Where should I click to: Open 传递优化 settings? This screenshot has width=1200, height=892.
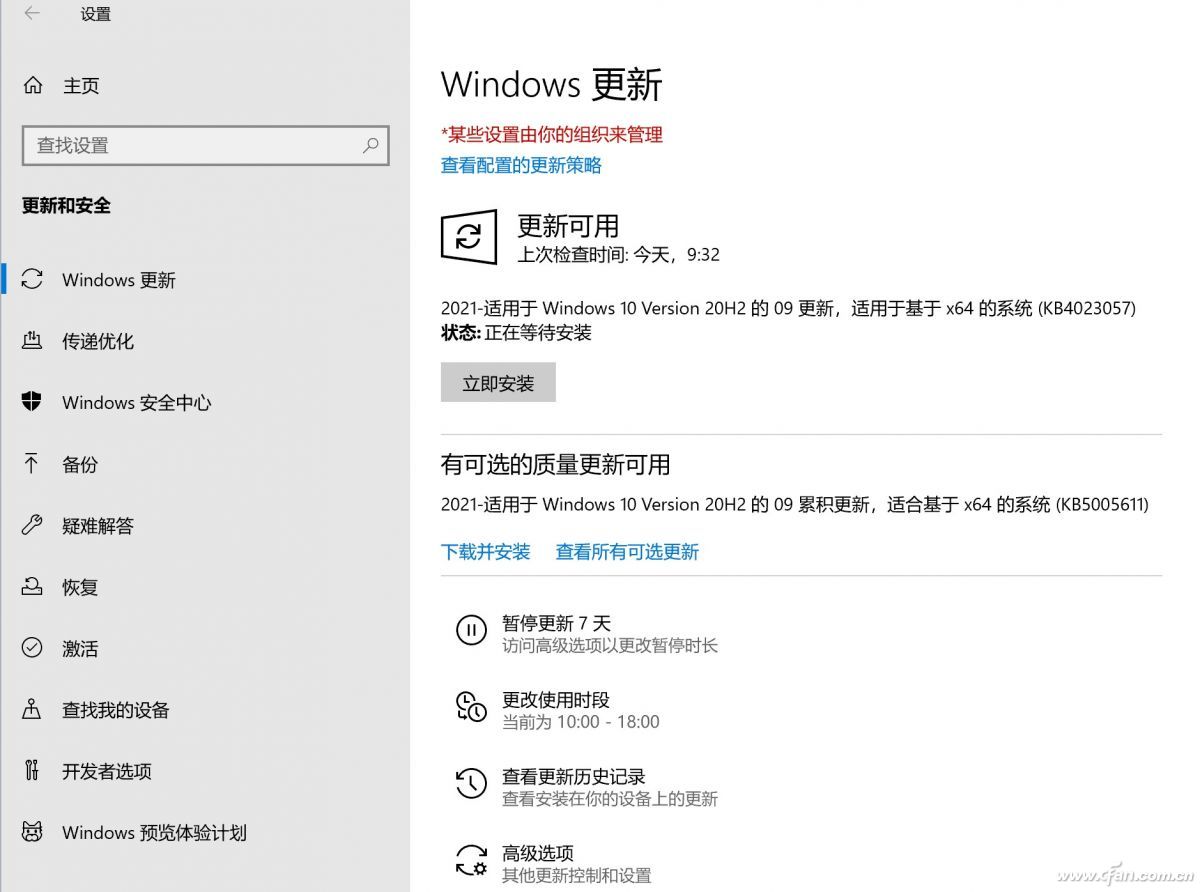coord(97,341)
